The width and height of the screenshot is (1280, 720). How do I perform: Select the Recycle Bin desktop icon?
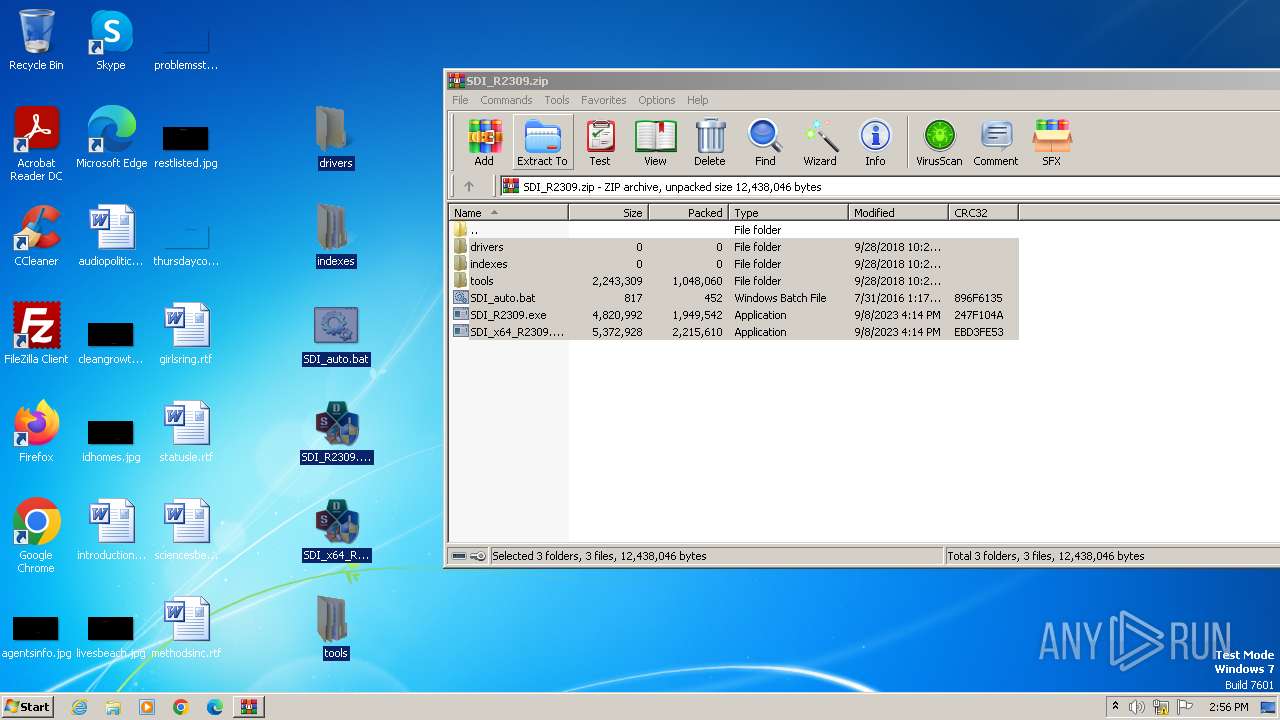click(x=36, y=40)
